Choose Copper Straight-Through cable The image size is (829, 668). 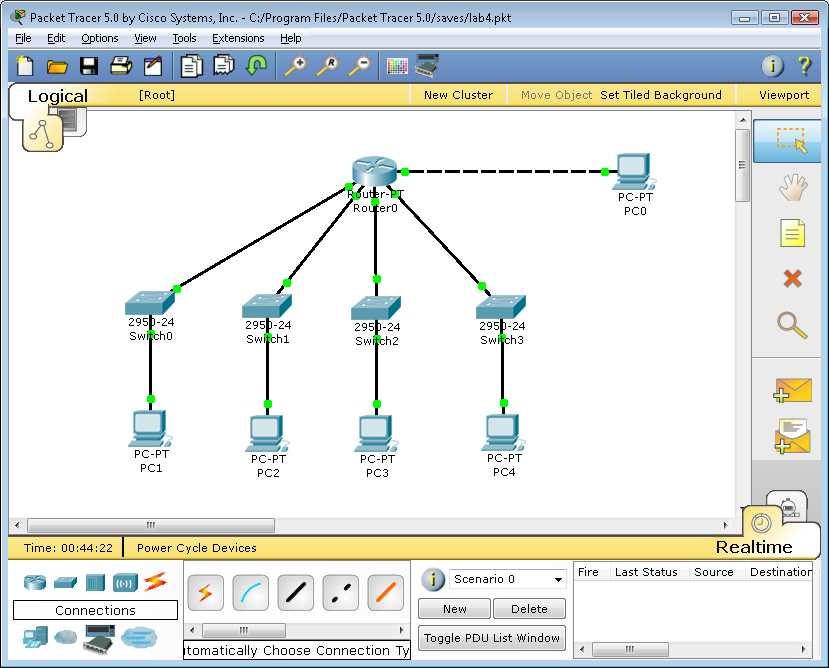click(x=296, y=592)
